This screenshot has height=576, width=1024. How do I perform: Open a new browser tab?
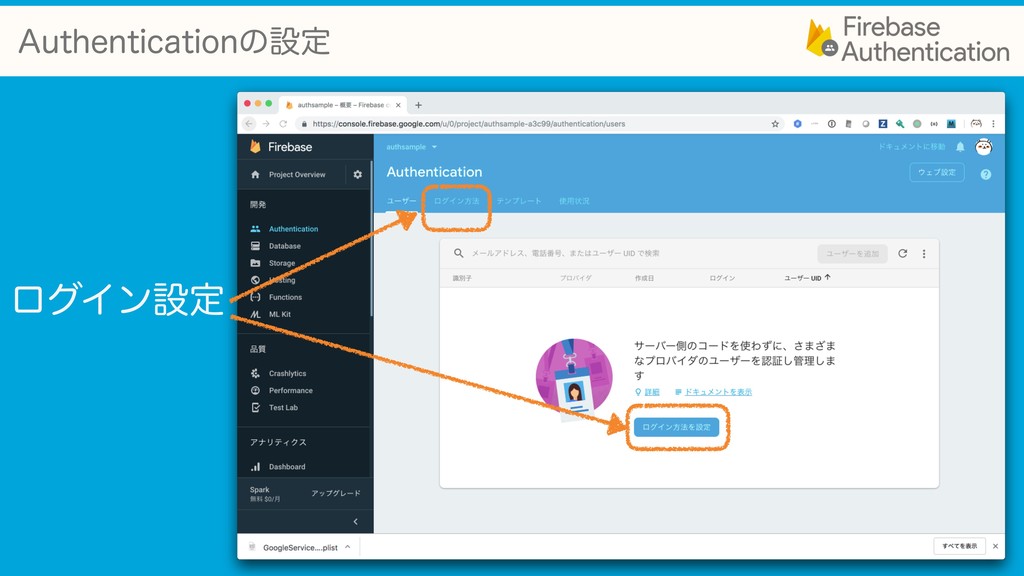pyautogui.click(x=418, y=104)
